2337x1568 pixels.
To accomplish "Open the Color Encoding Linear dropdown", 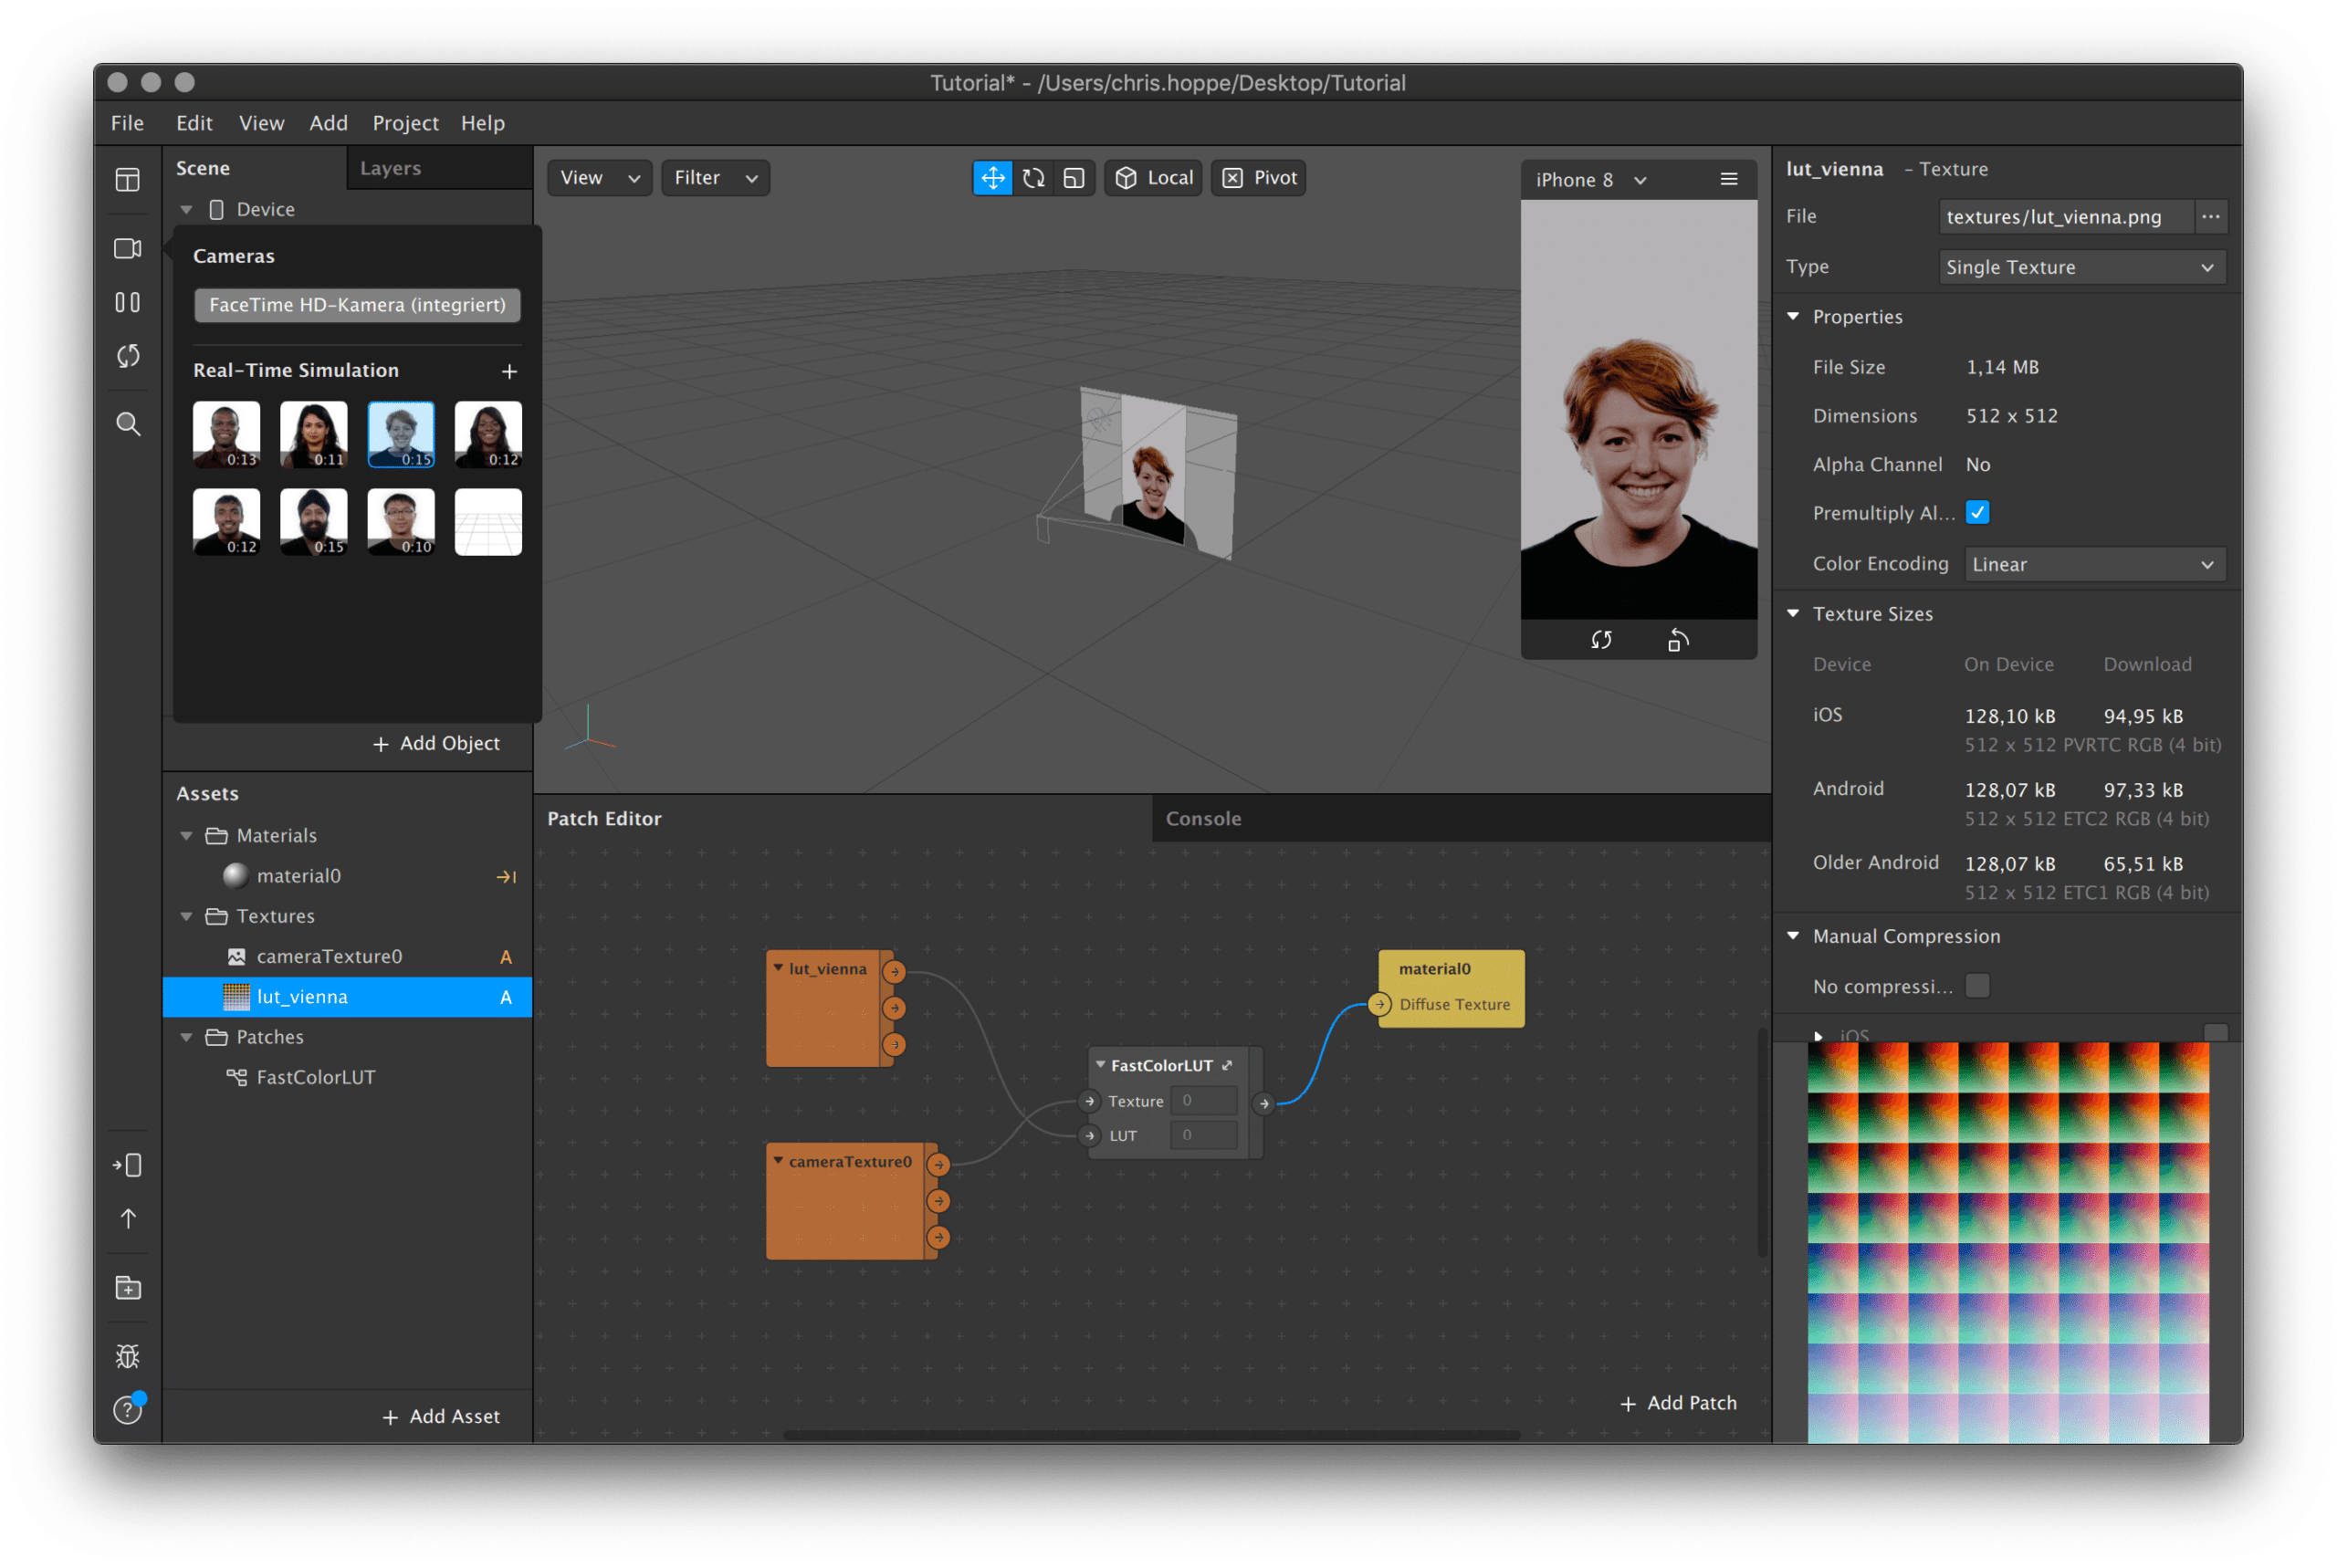I will click(2094, 564).
